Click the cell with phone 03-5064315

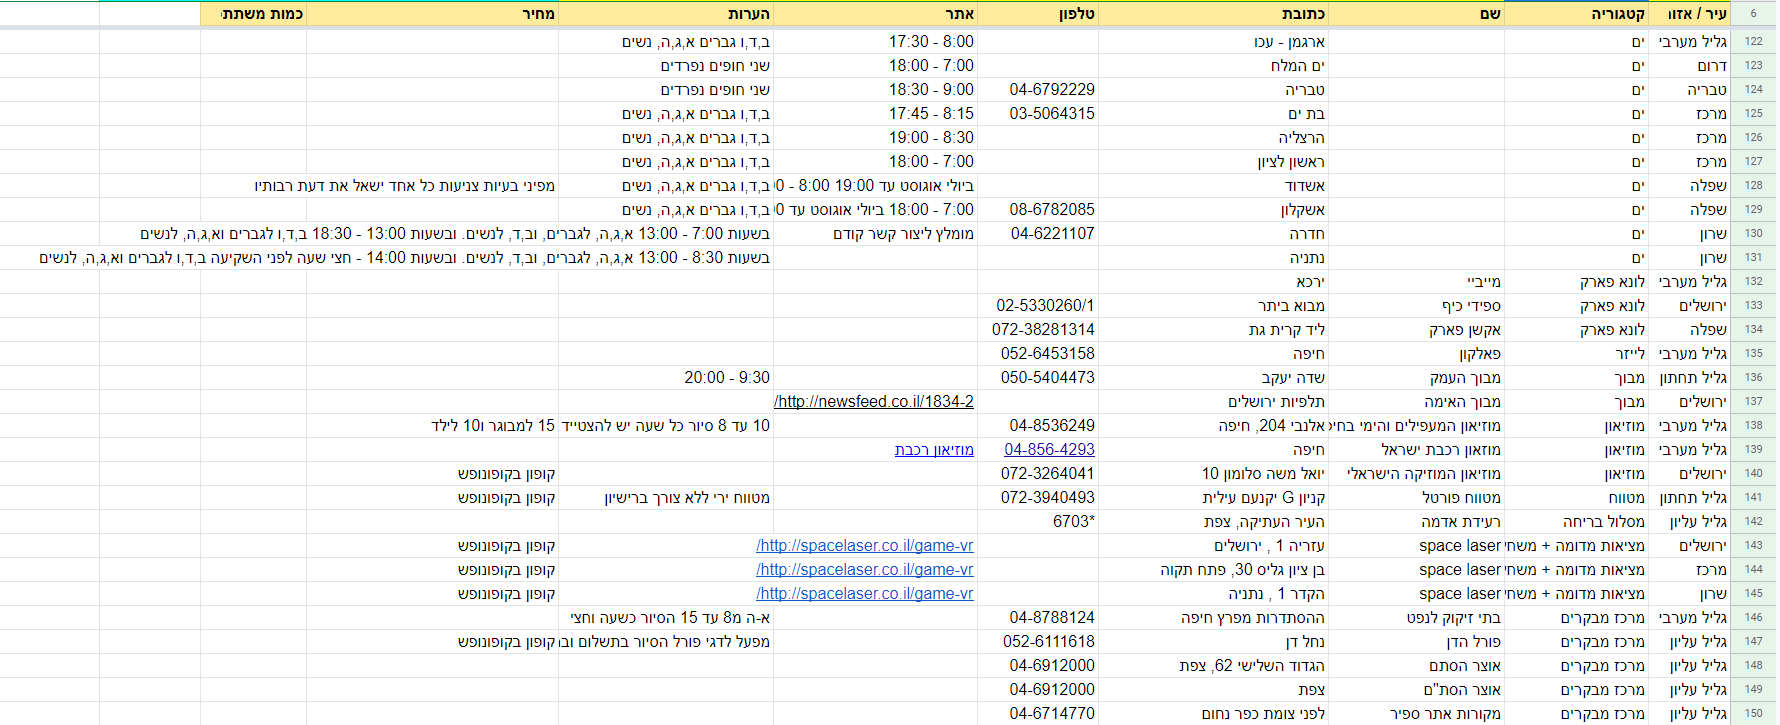click(1052, 114)
